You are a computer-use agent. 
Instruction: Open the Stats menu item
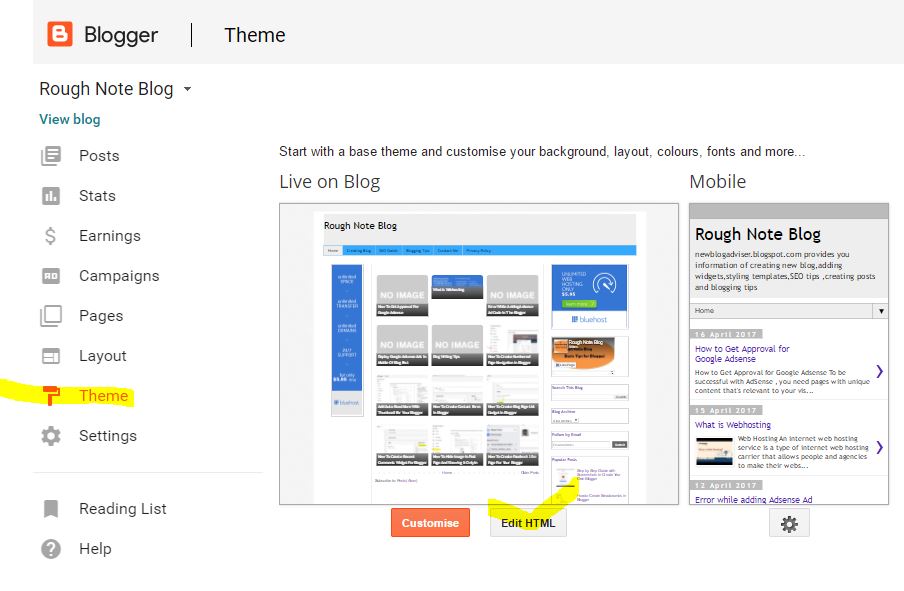point(97,196)
